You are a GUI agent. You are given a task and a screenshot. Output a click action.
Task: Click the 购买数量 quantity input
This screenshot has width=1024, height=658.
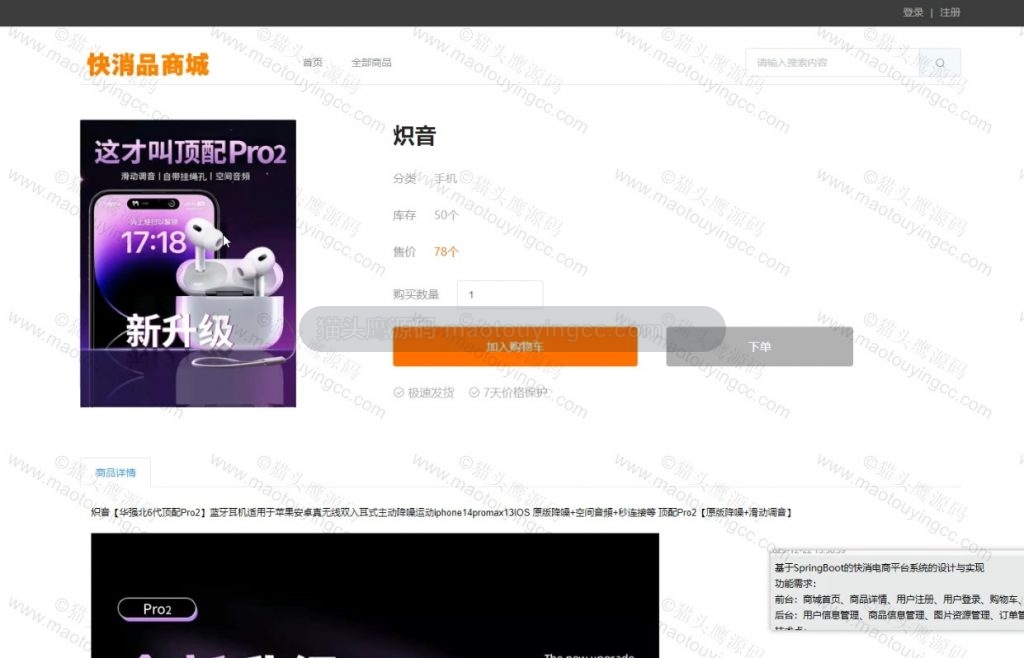500,294
